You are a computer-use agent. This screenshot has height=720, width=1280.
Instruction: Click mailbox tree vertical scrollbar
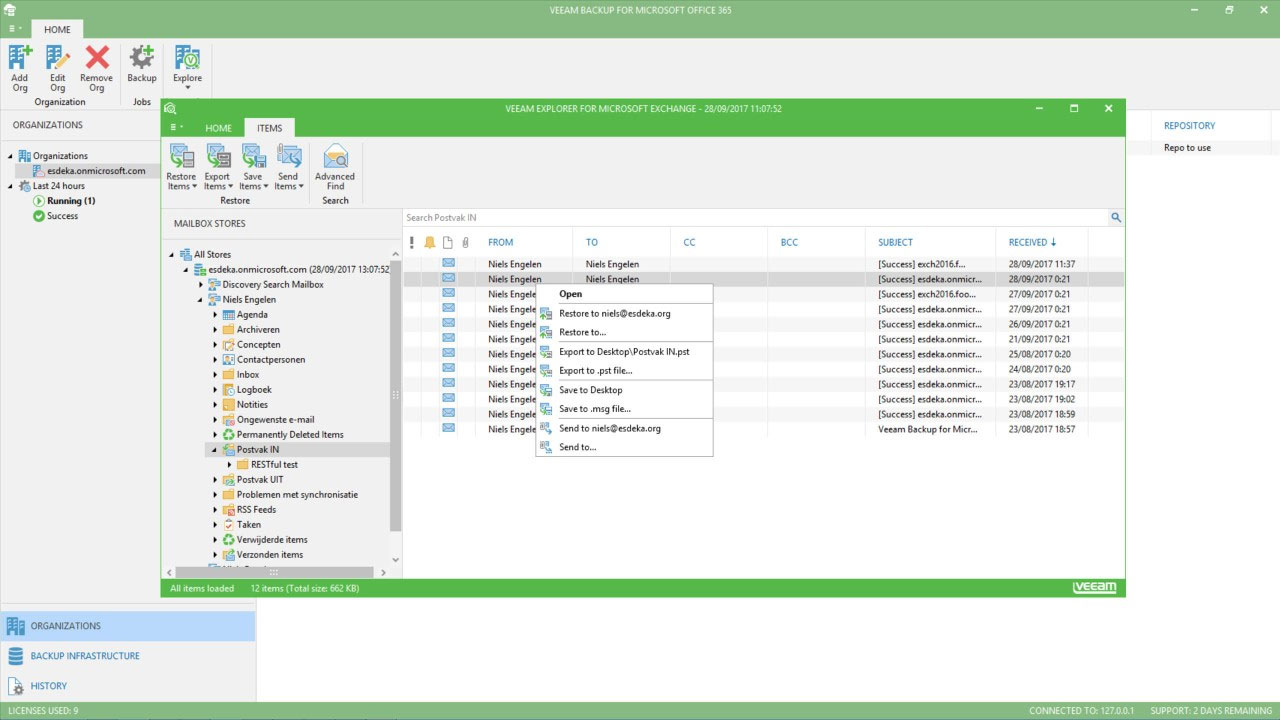tap(395, 395)
